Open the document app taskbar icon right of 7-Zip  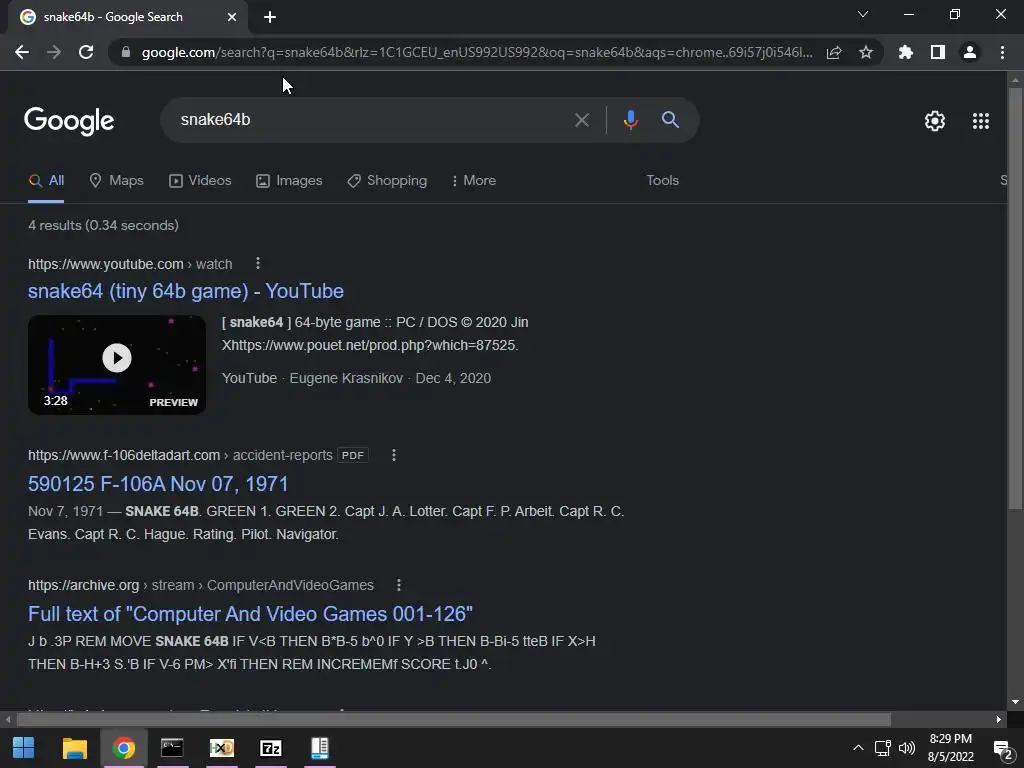(x=319, y=748)
